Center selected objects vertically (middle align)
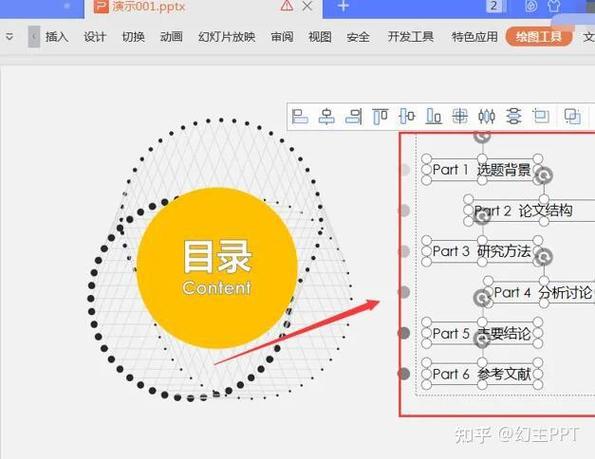Screen dimensions: 595x459 tap(407, 116)
